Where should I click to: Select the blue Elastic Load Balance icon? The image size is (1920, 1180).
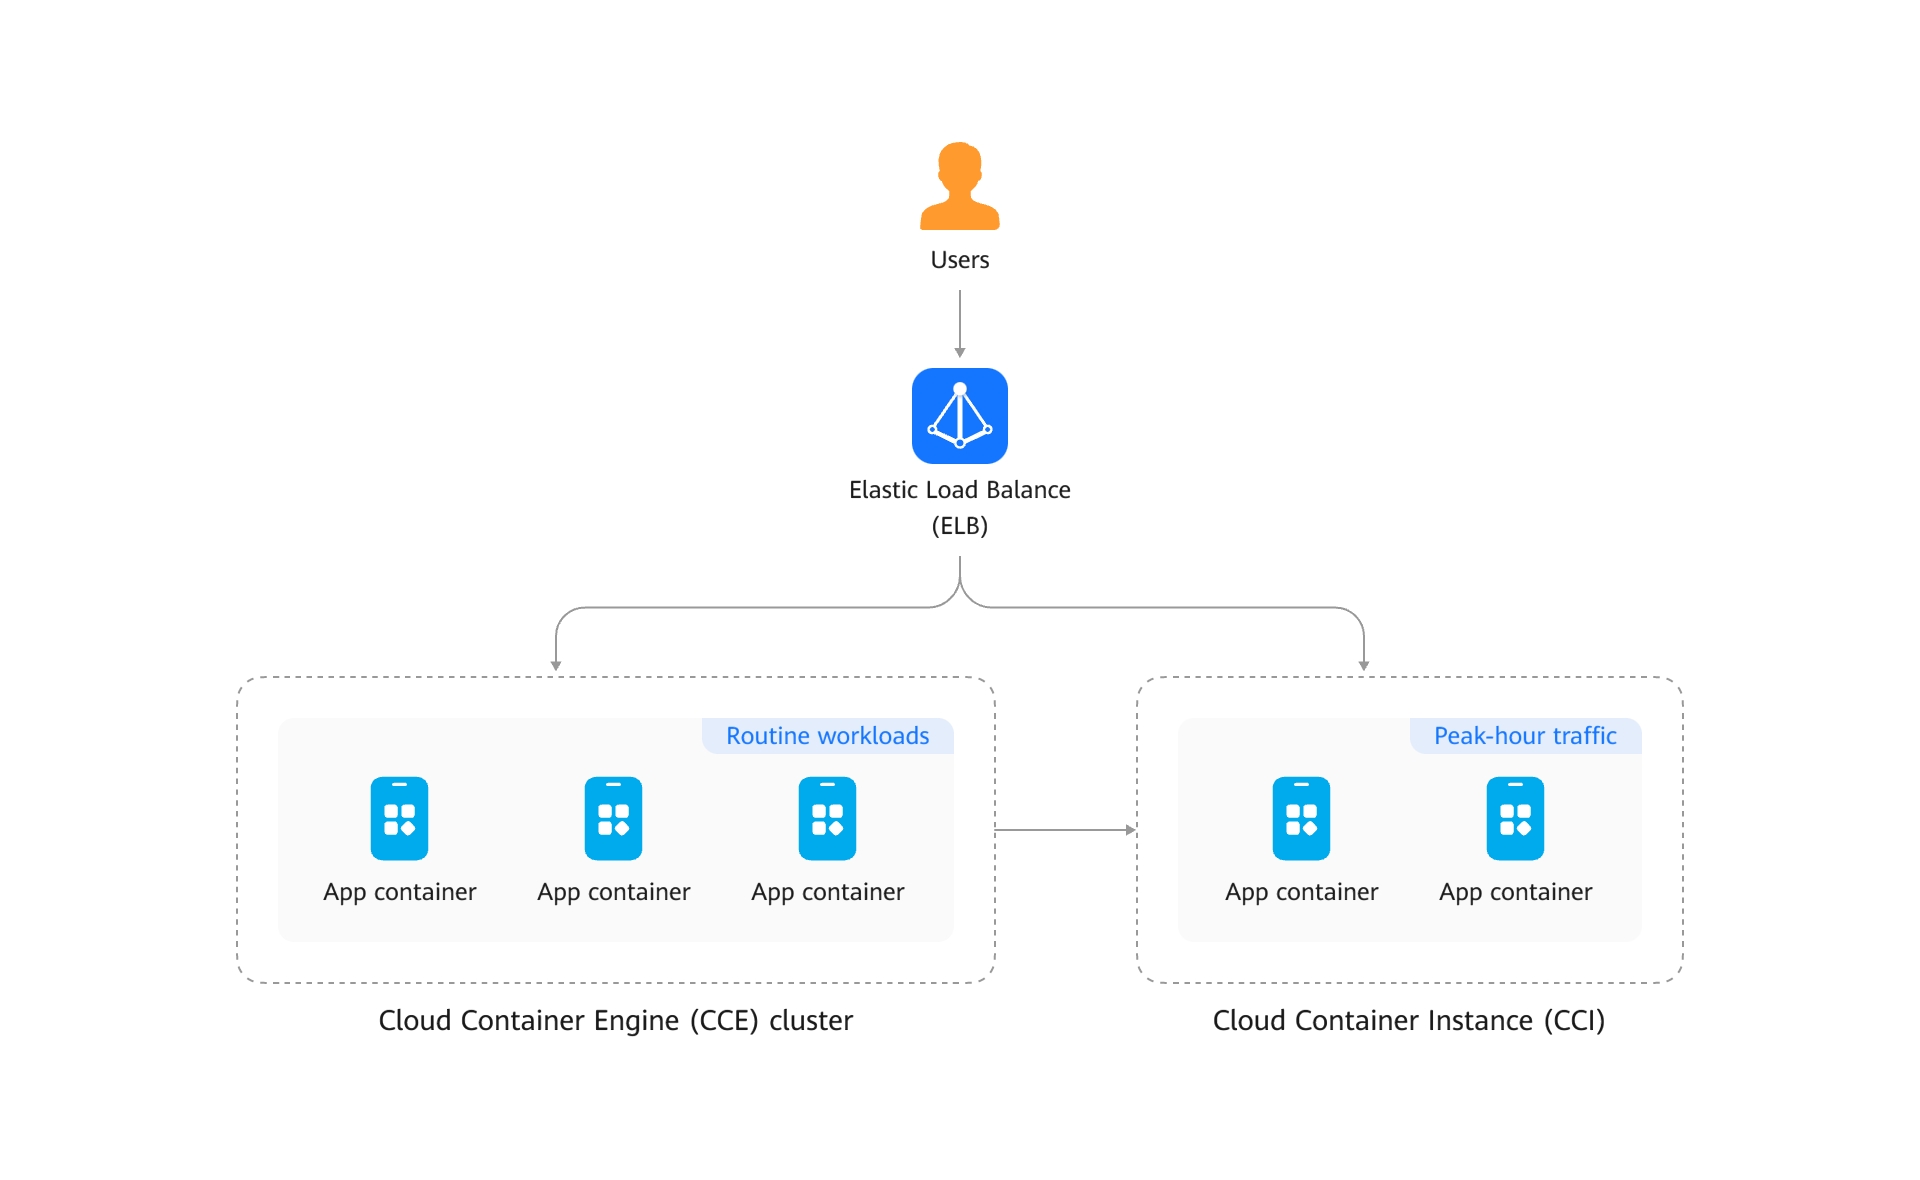point(959,416)
